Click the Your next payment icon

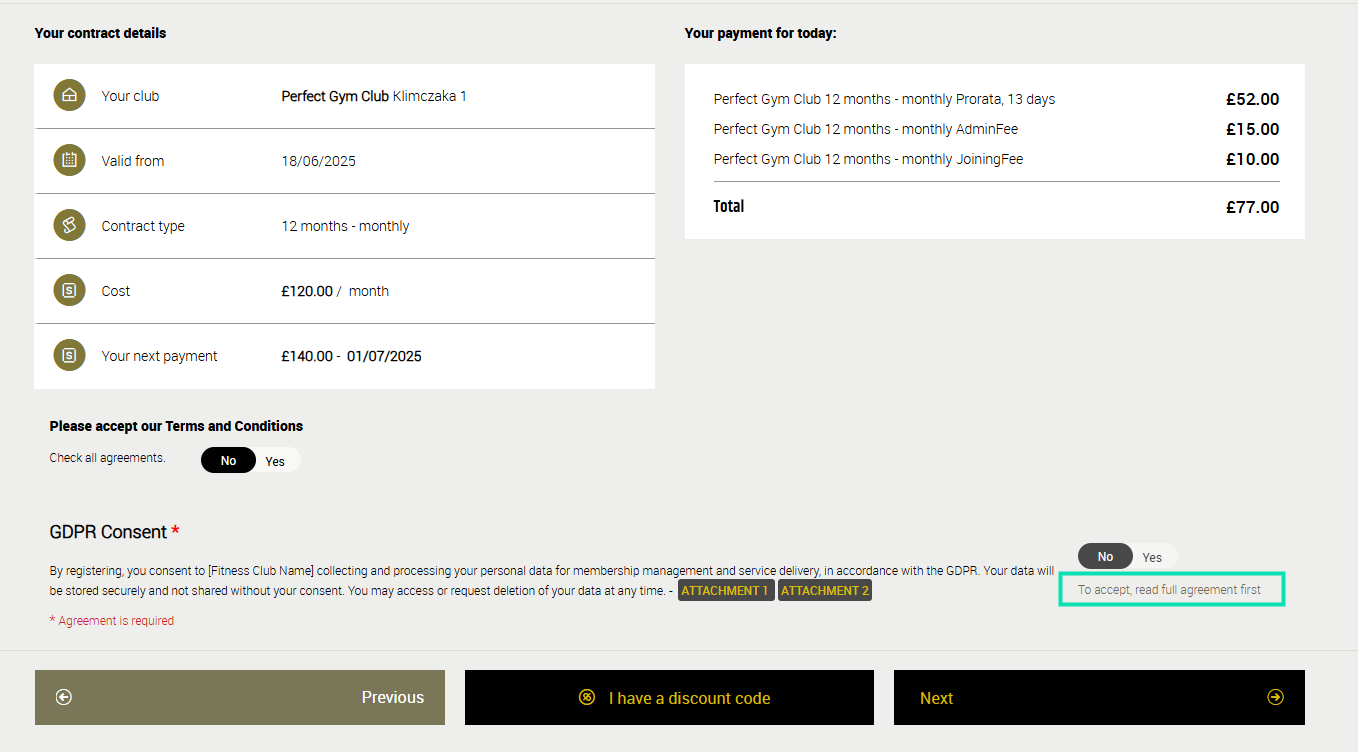pyautogui.click(x=69, y=356)
